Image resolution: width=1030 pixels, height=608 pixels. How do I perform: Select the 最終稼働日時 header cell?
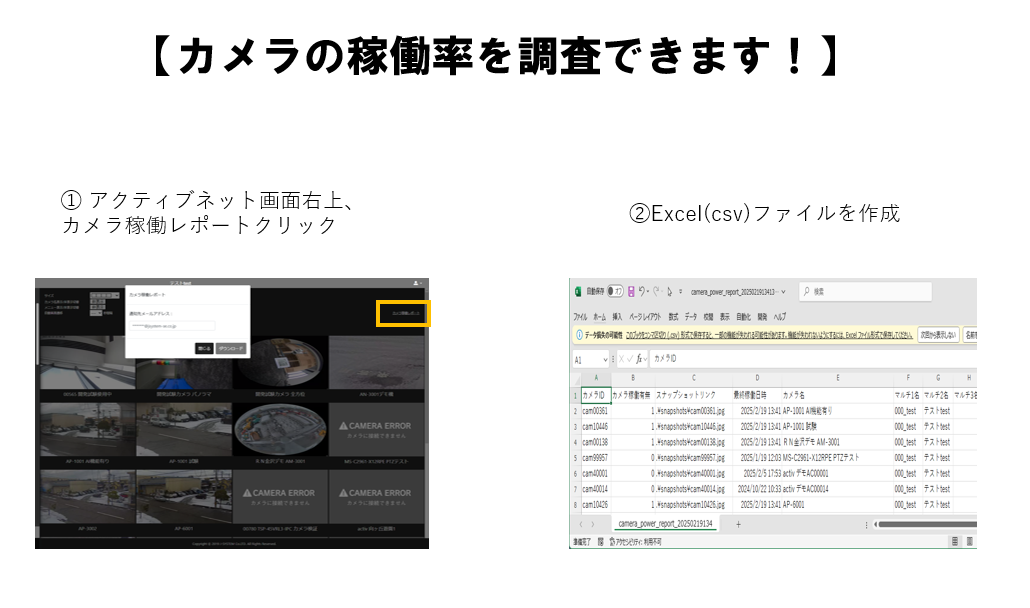(756, 395)
